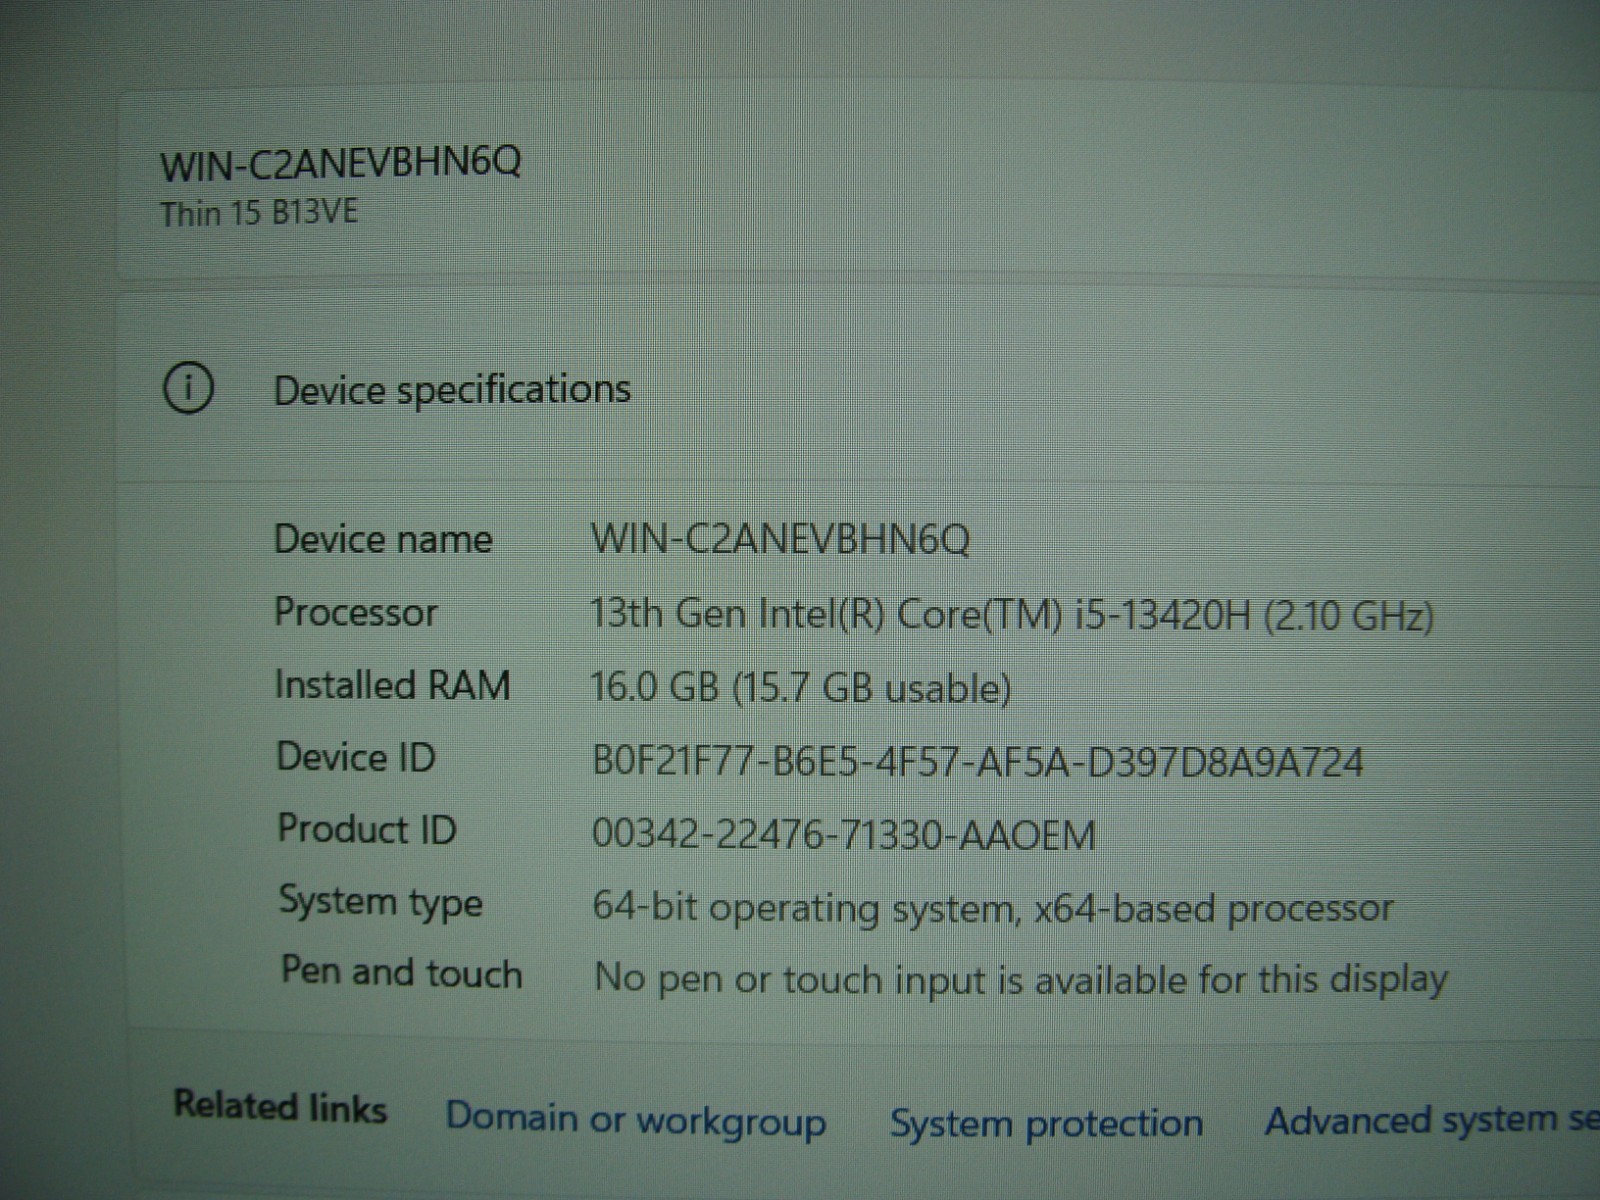The height and width of the screenshot is (1200, 1600).
Task: Select the Device name value WIN-C2ANEVBHN6Q
Action: [780, 540]
